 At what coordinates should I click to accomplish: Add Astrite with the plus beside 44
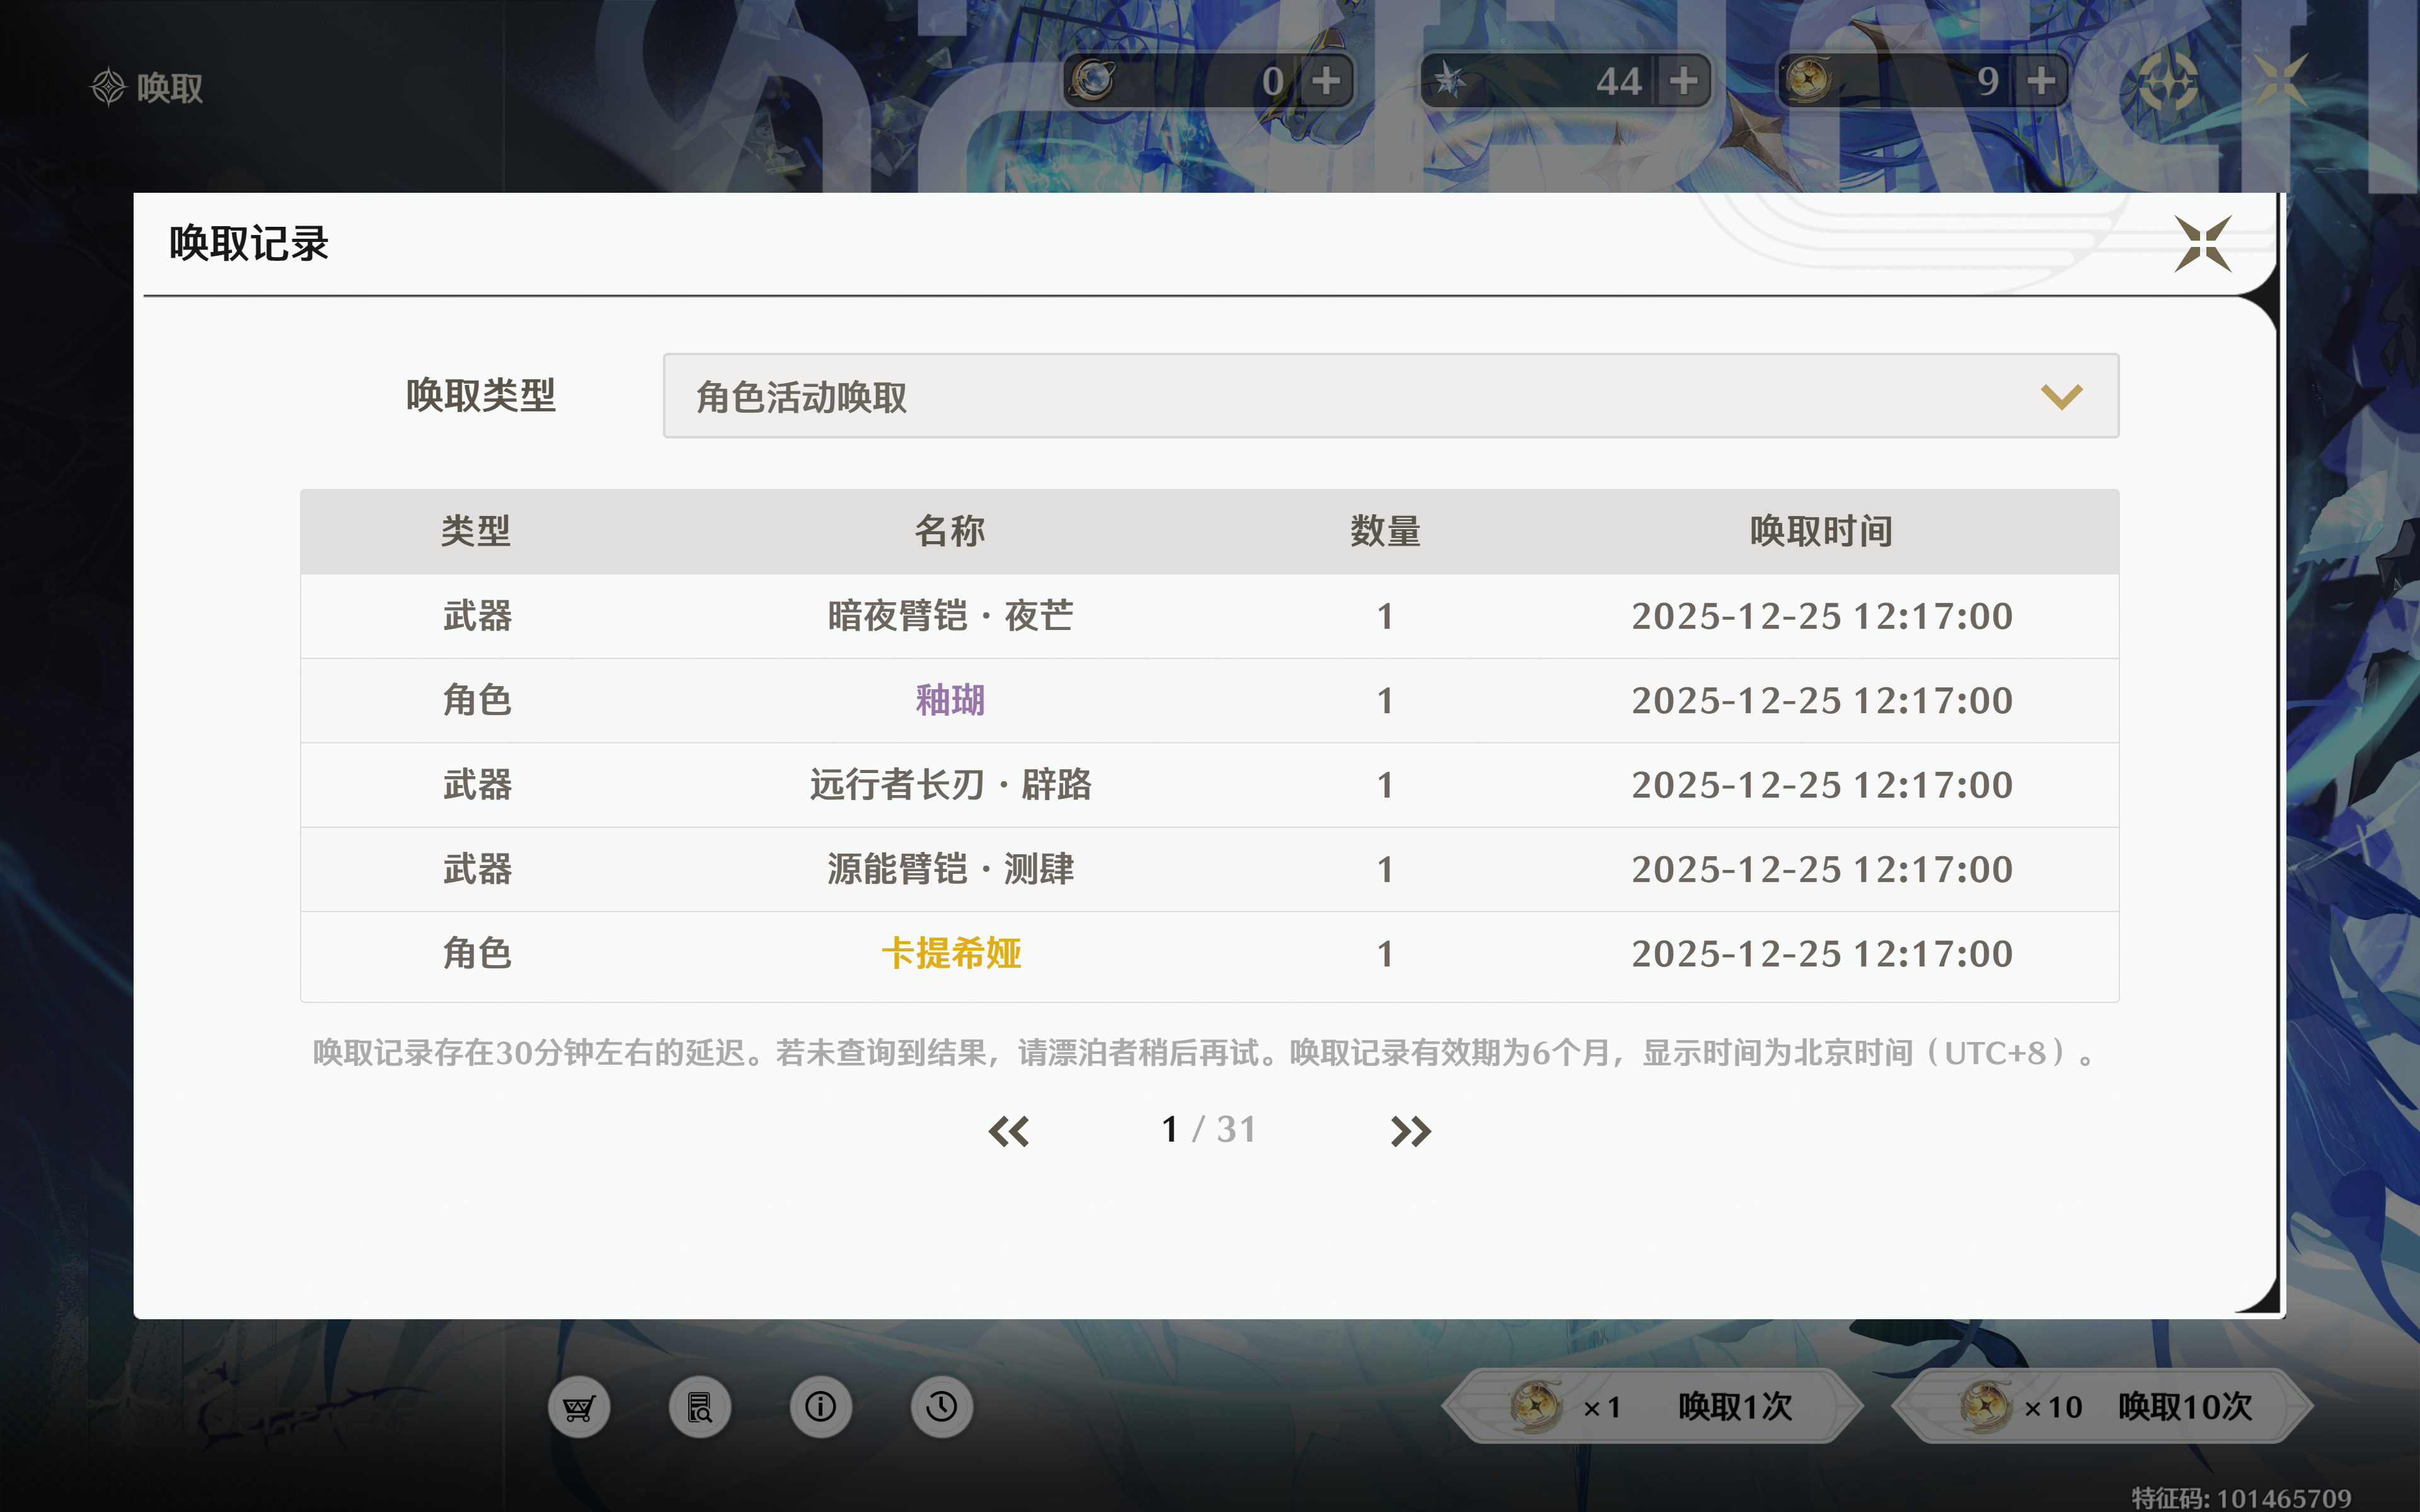1683,81
